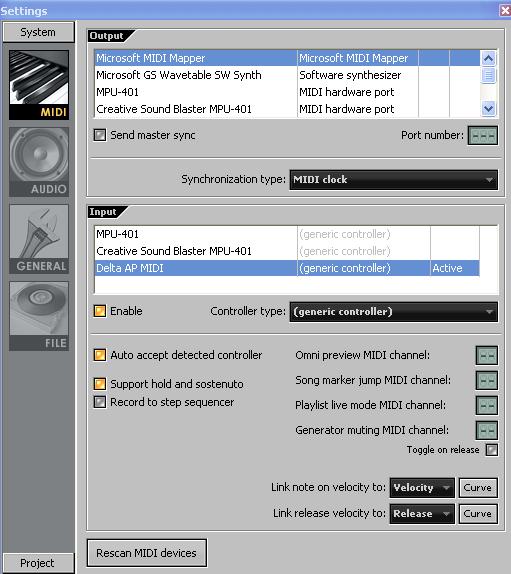This screenshot has height=574, width=511.
Task: Open the Synchronization type dropdown
Action: (x=393, y=180)
